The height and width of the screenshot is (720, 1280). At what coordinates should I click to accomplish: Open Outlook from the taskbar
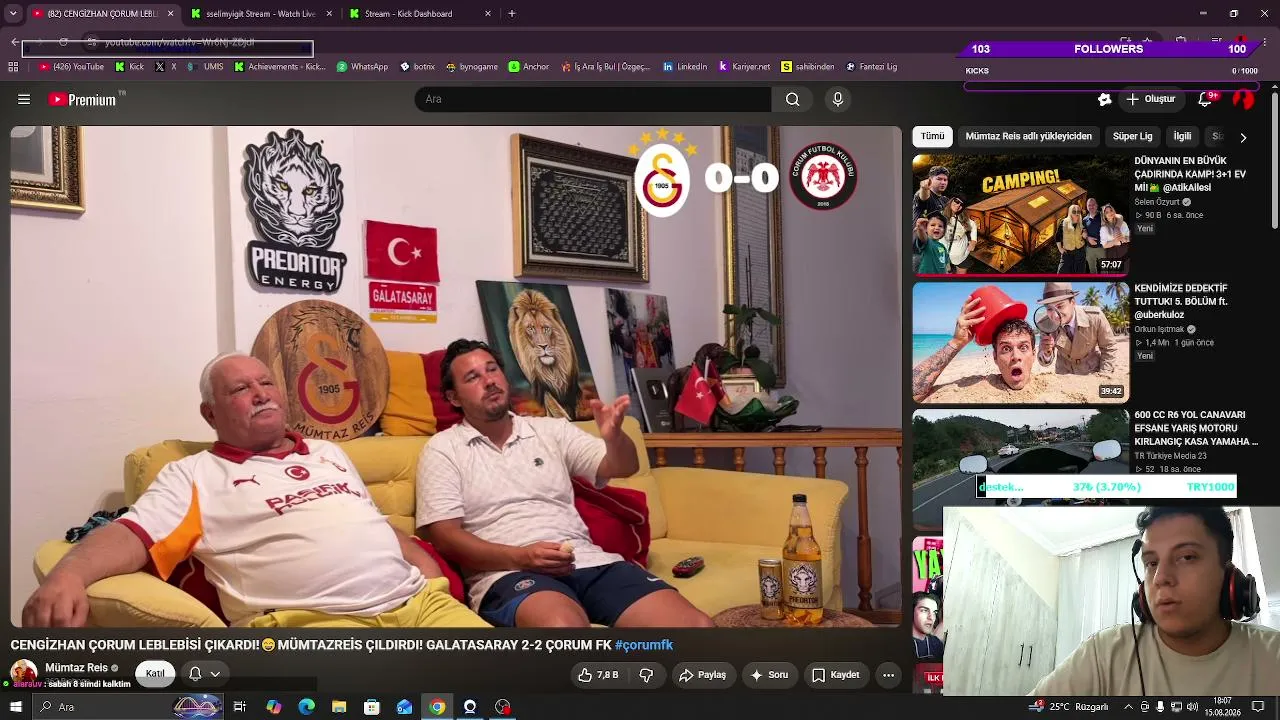[405, 707]
